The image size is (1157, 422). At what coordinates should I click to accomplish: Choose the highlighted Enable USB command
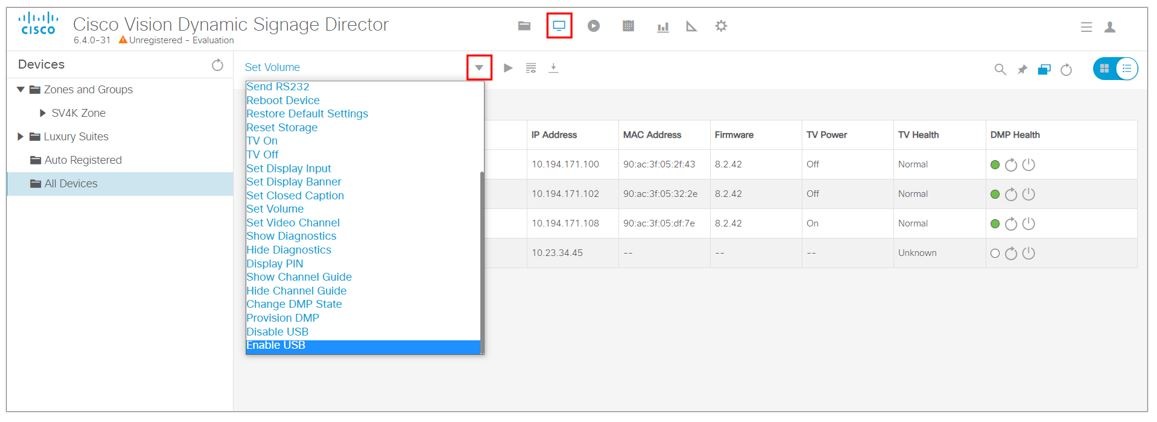coord(363,346)
